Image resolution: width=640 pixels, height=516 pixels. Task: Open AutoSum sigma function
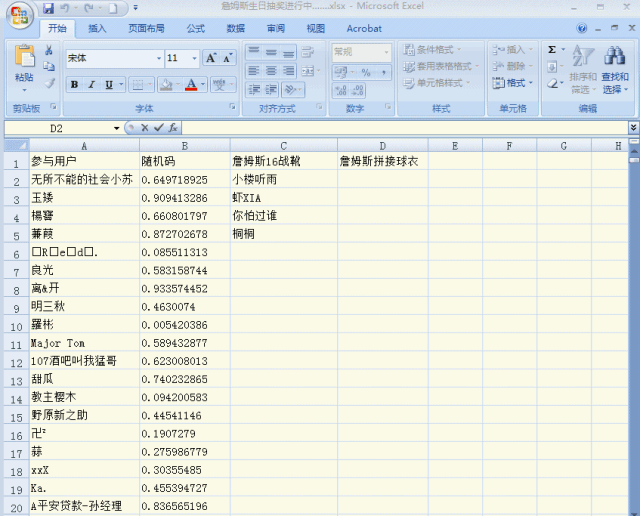552,49
